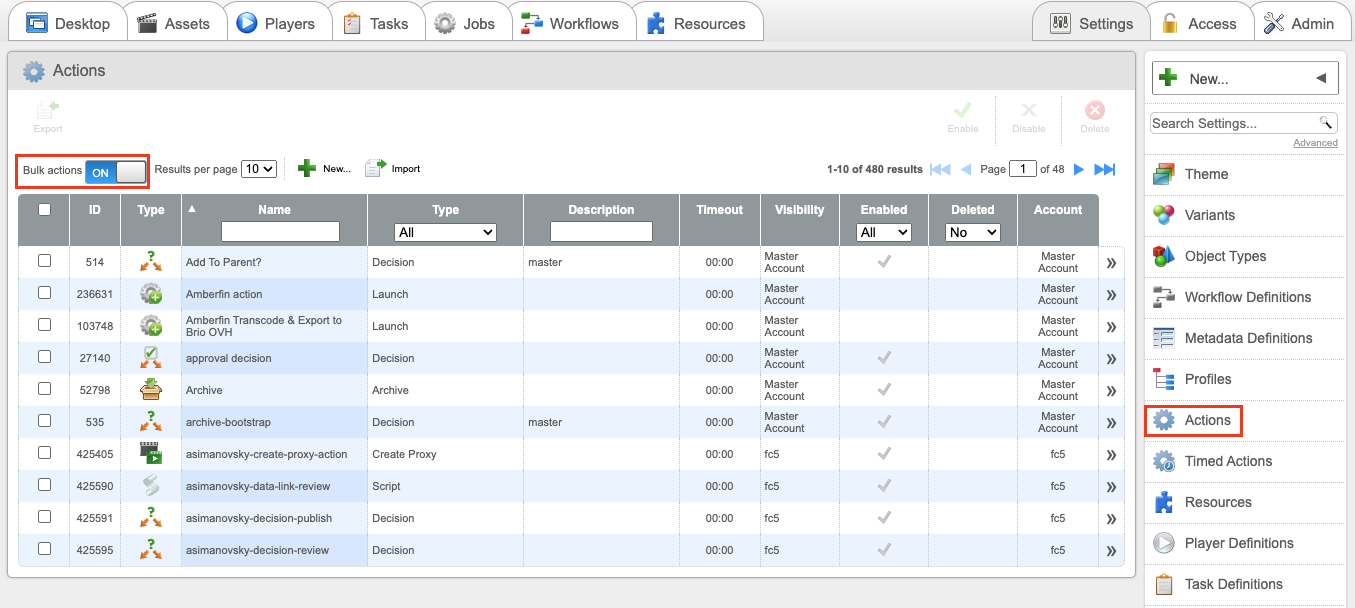
Task: Toggle the Bulk actions ON switch
Action: [116, 172]
